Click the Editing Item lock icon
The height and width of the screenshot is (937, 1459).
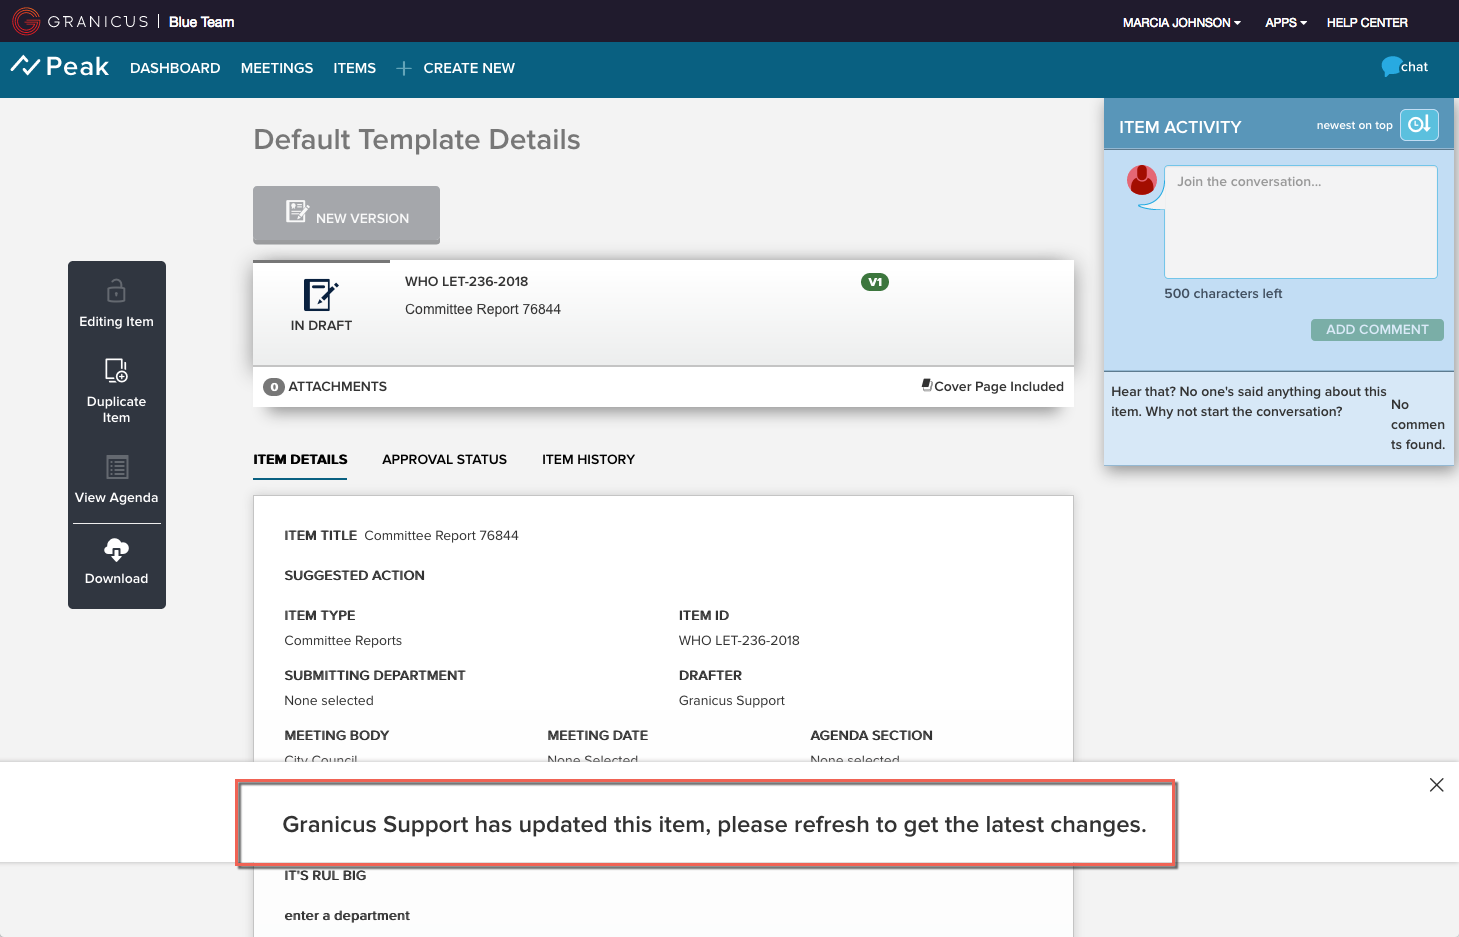pyautogui.click(x=116, y=291)
